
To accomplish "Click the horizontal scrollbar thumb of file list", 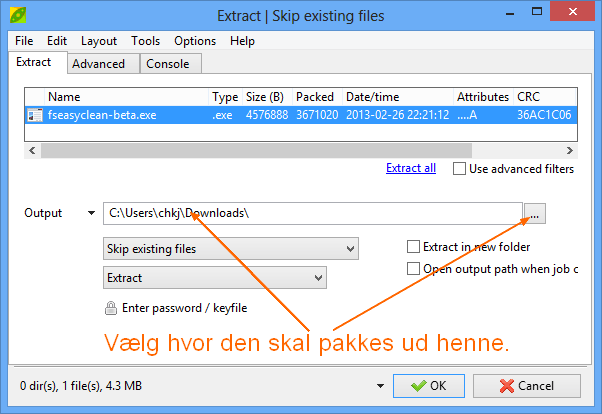I will tap(256, 151).
